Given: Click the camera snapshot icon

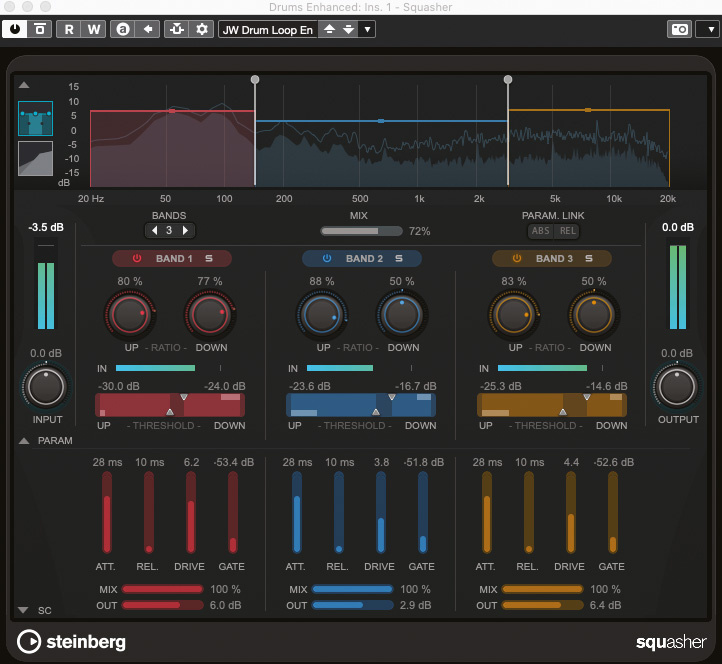Looking at the screenshot, I should [x=679, y=29].
